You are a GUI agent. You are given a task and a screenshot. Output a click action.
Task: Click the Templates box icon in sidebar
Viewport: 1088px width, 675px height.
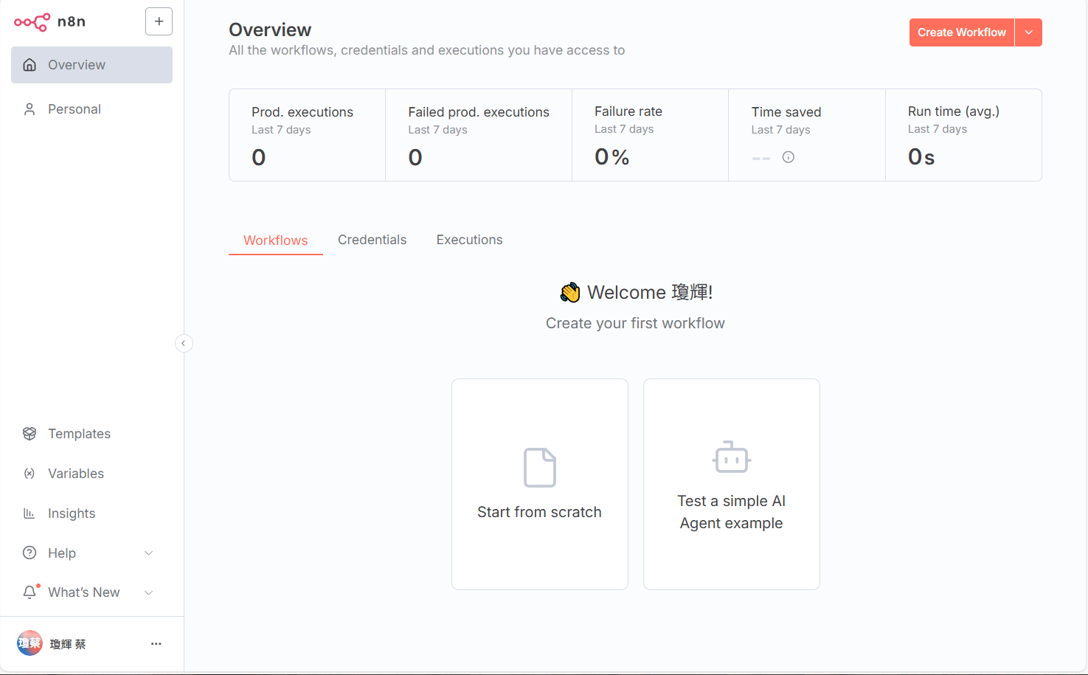coord(30,434)
